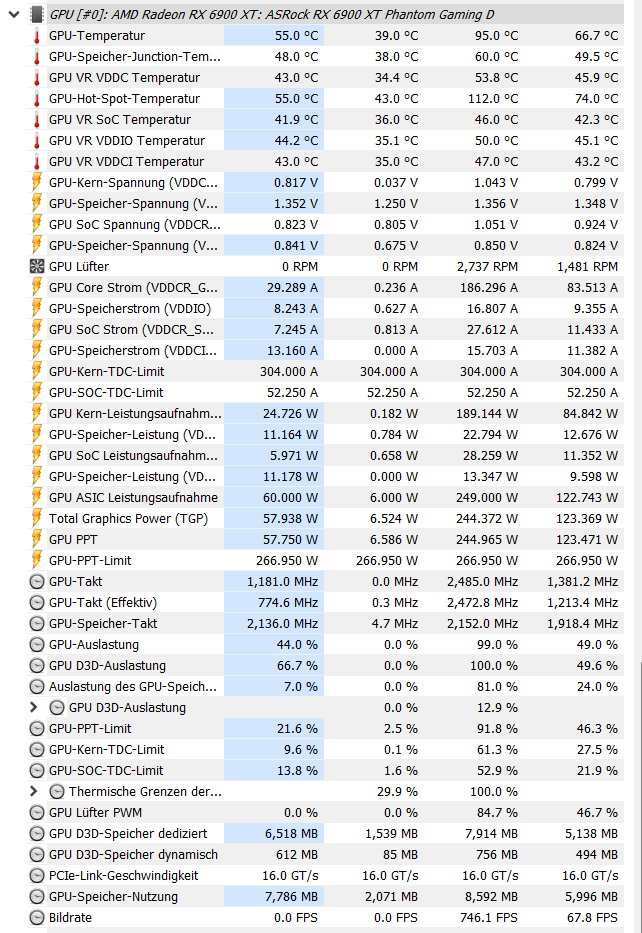Select the lightning icon of GPU Core Strom

point(37,287)
